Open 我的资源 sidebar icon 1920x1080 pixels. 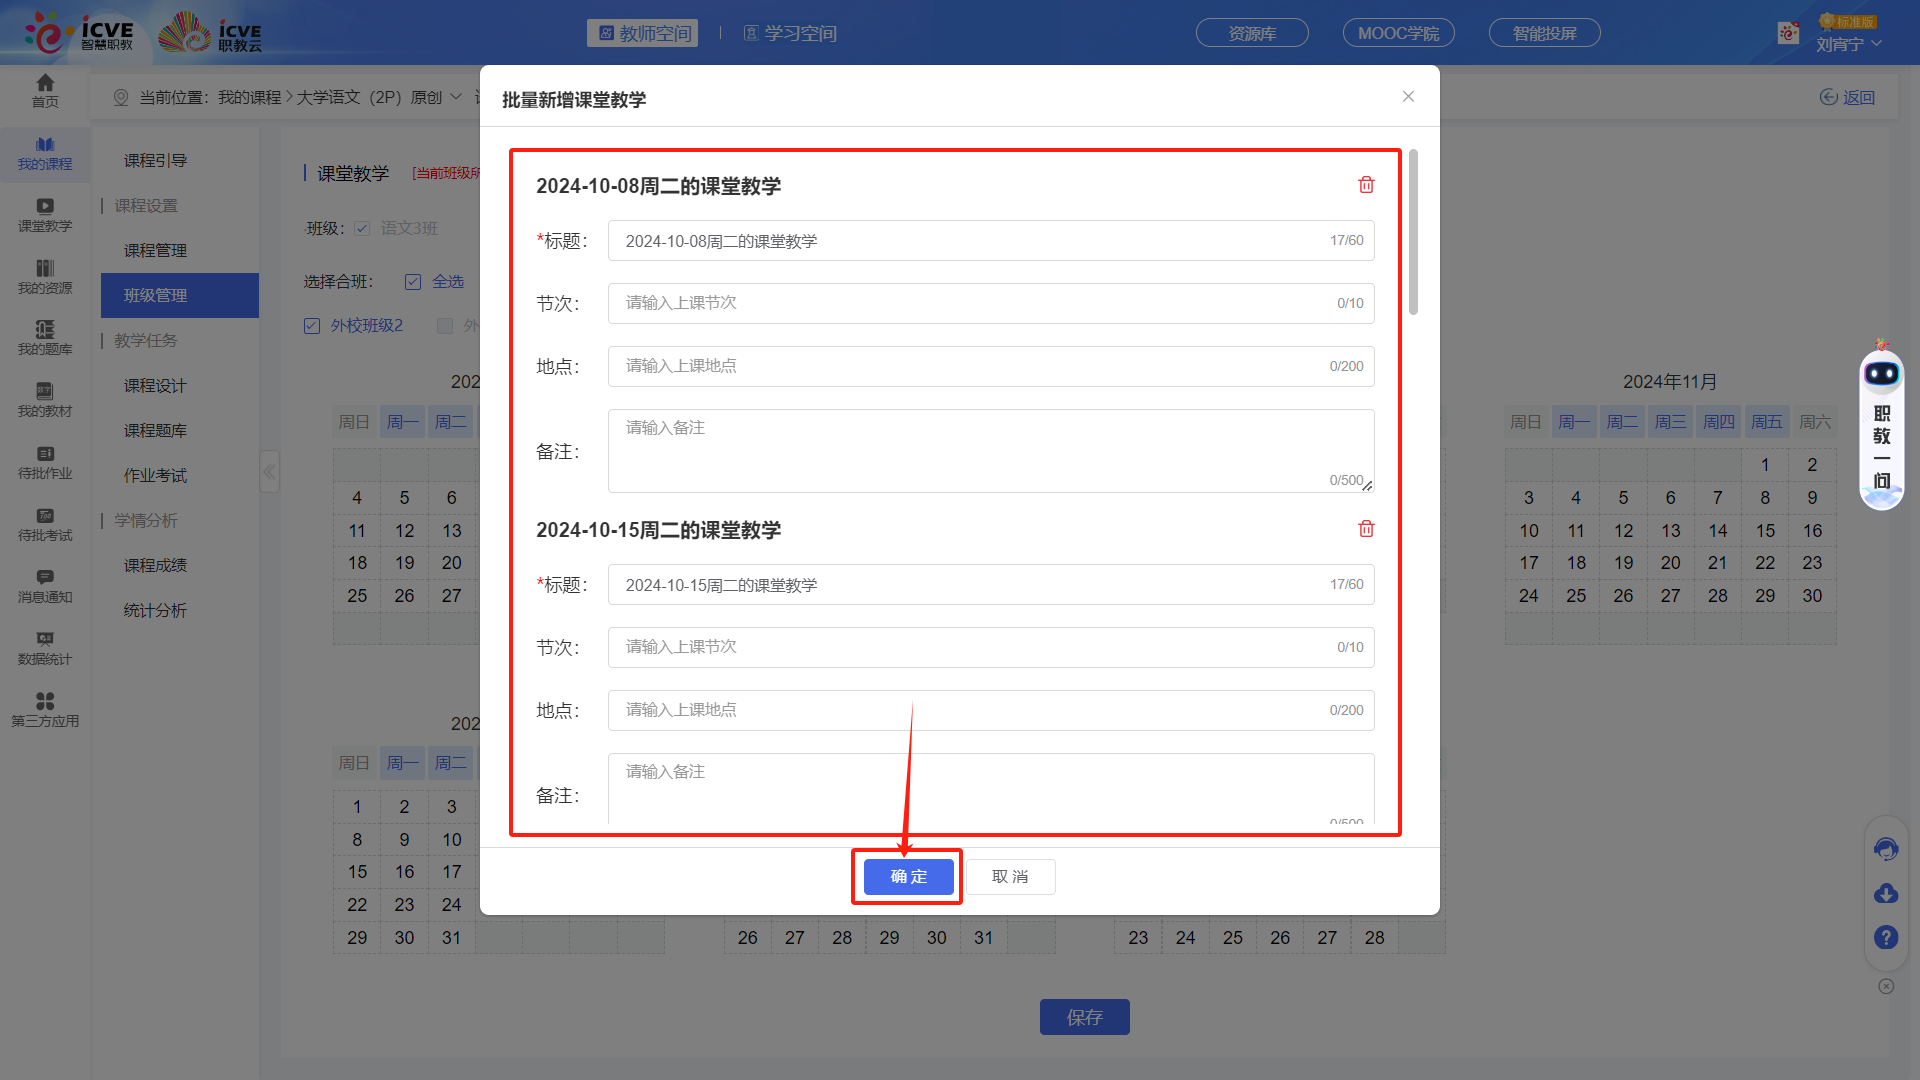[44, 277]
